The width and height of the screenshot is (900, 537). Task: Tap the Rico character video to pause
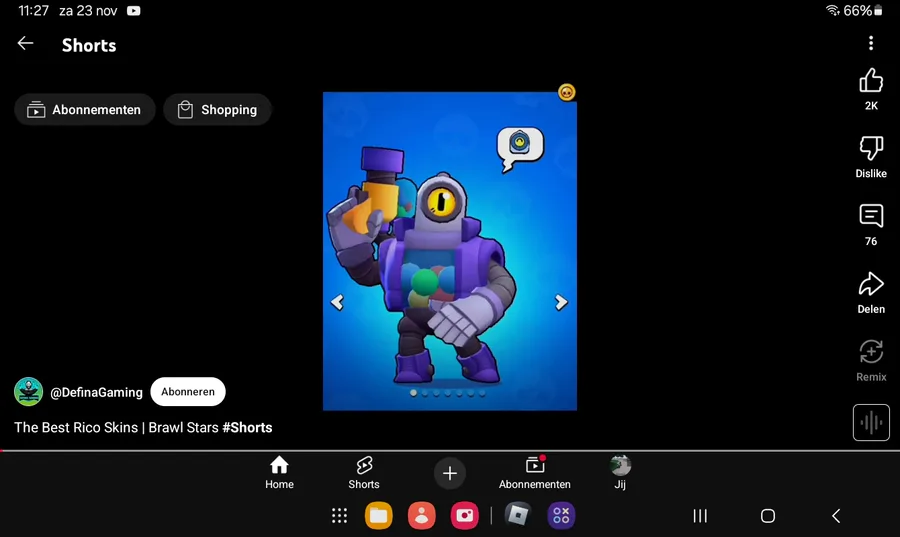point(449,251)
